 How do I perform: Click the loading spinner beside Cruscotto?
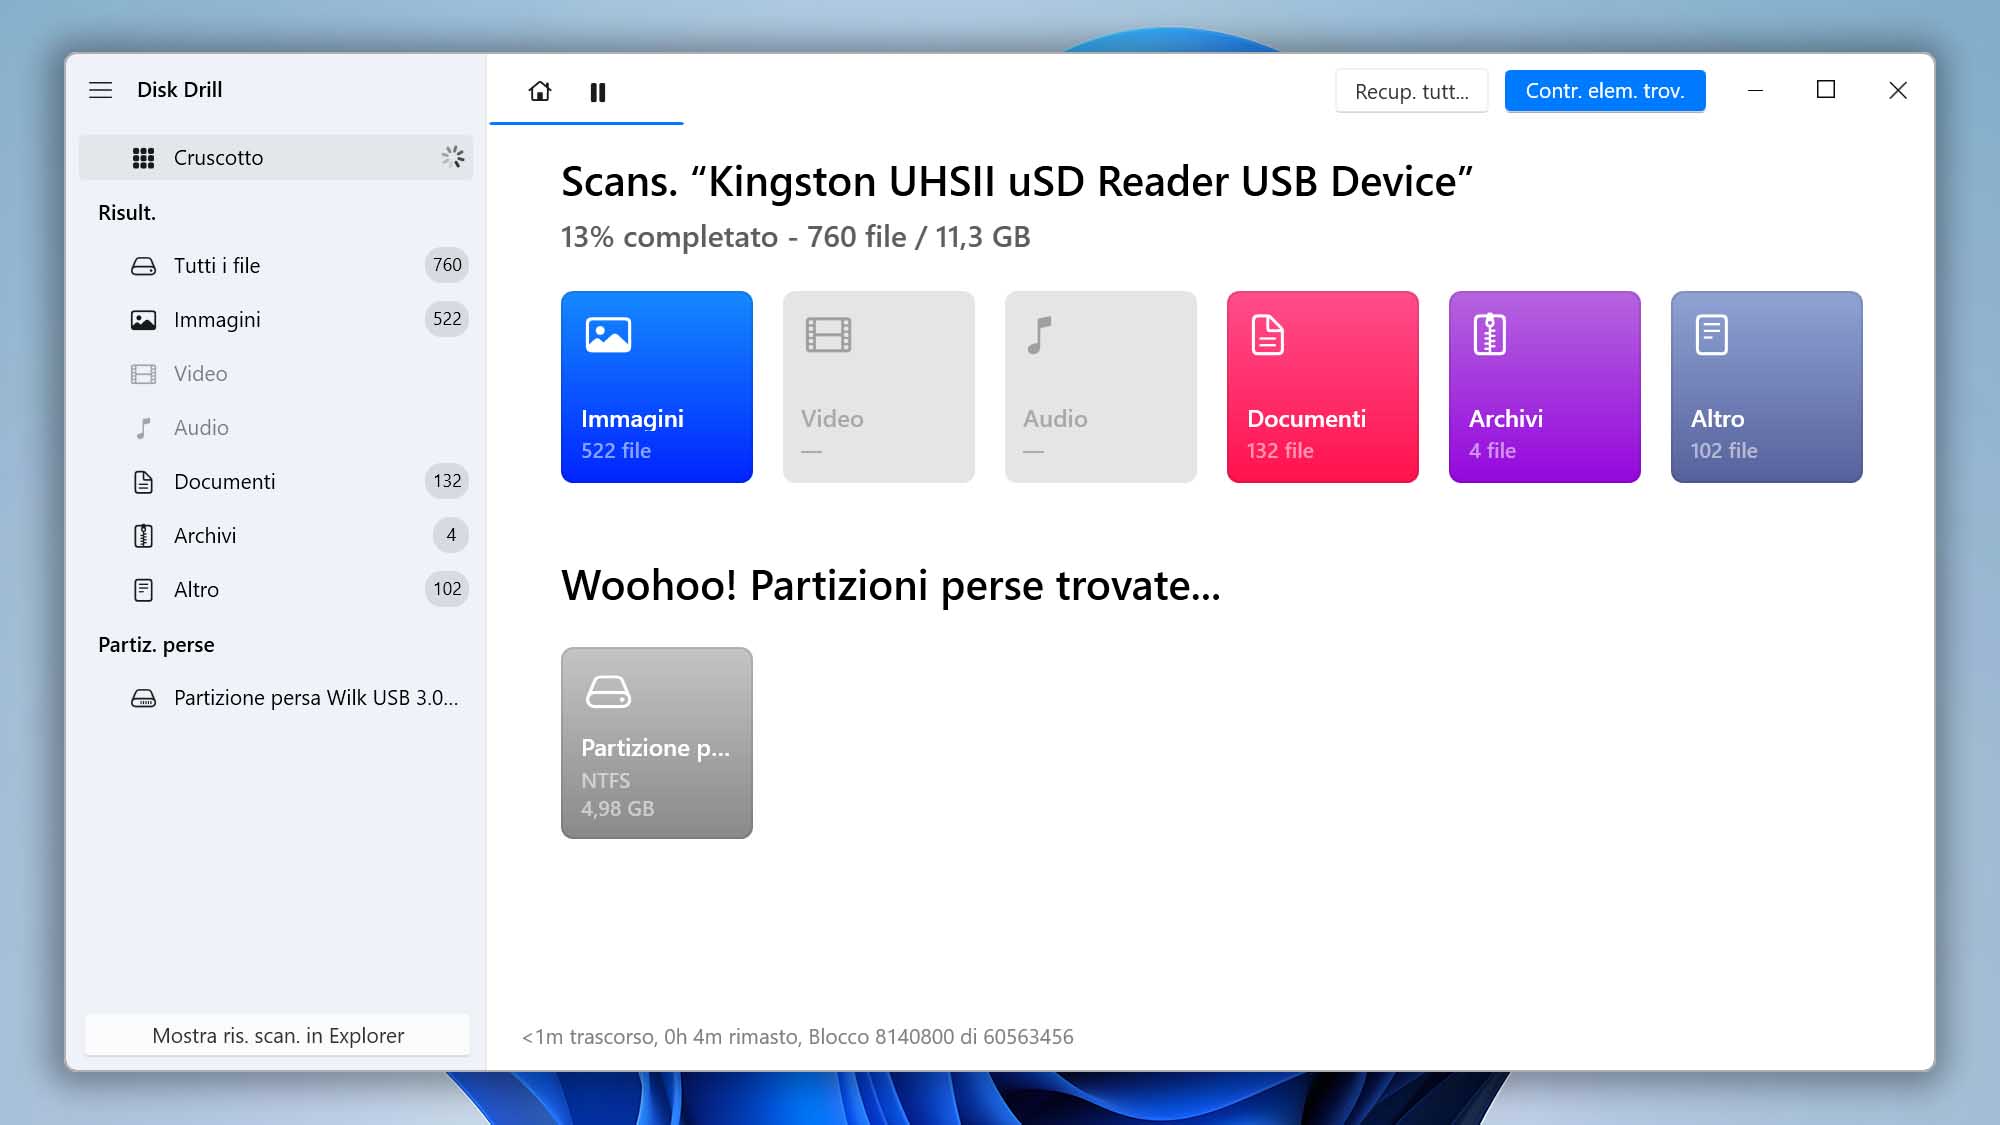[453, 157]
